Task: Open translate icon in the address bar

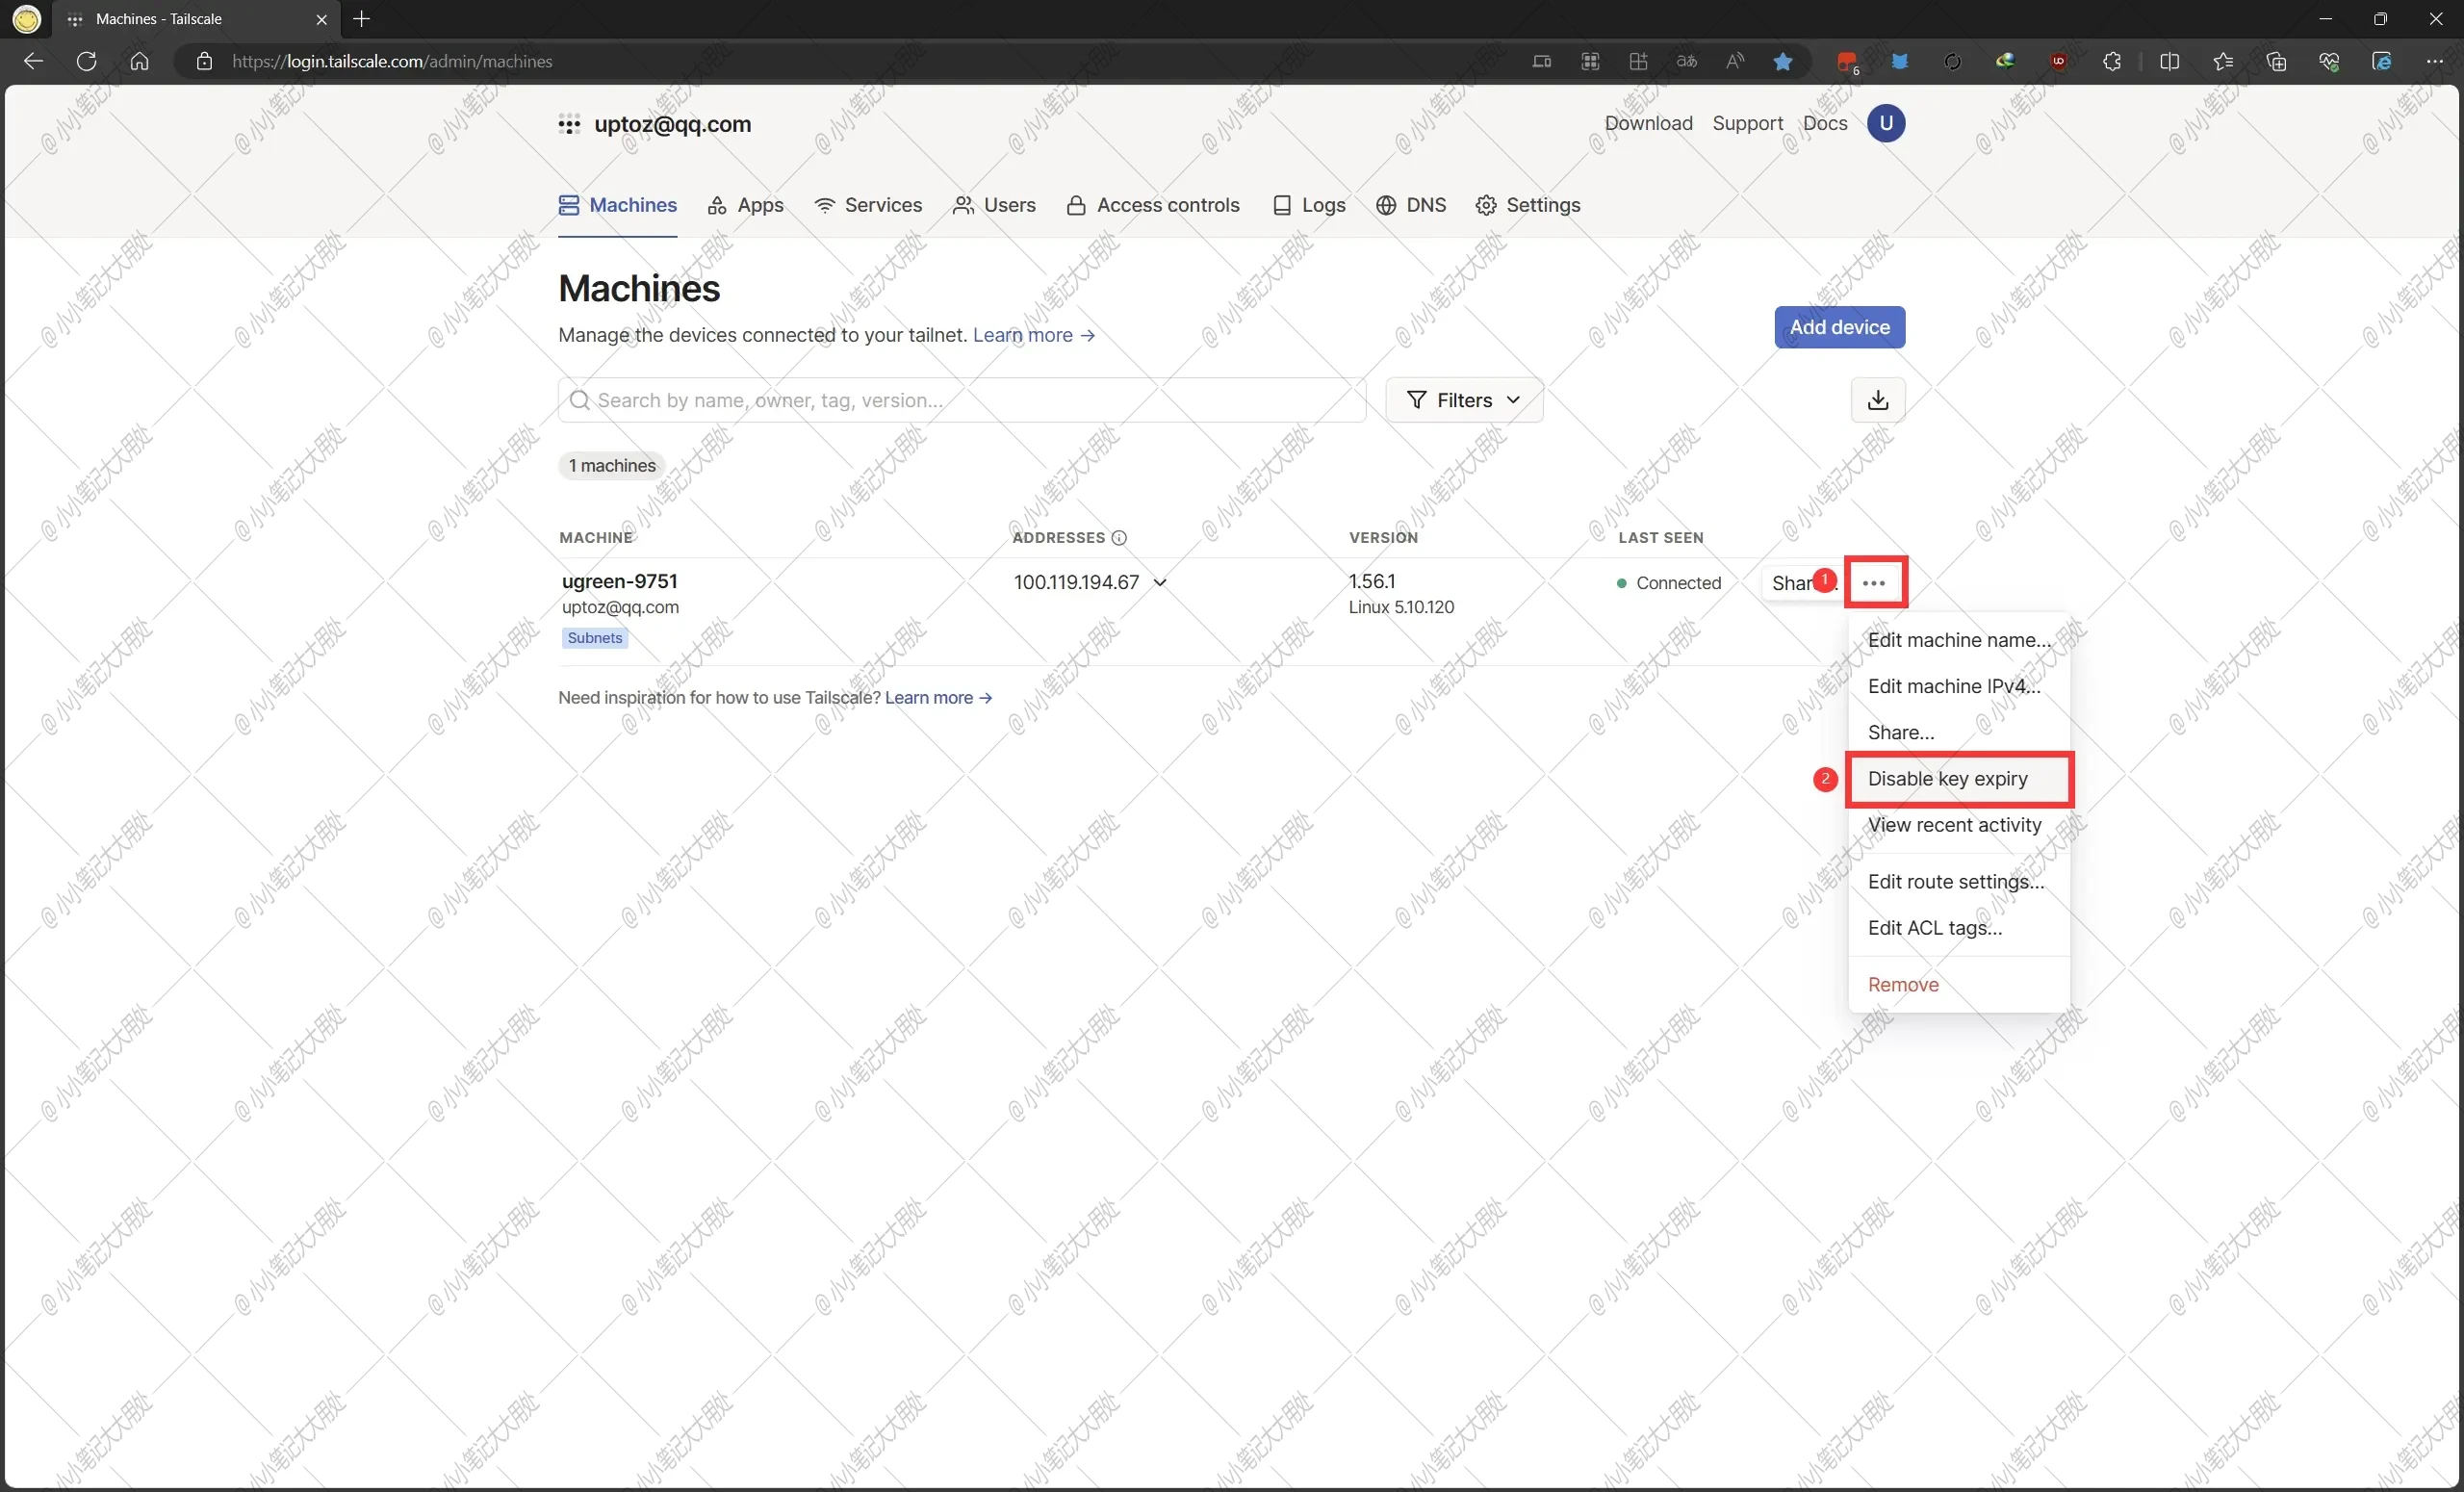Action: tap(1687, 61)
